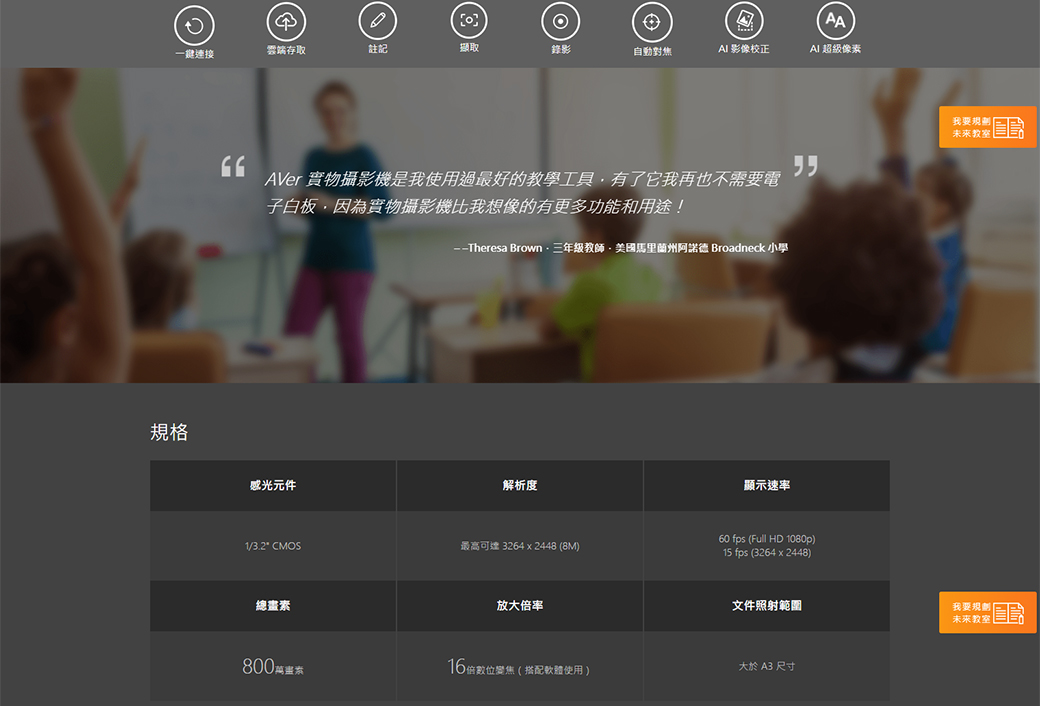Select the 規格 section heading
Viewport: 1040px width, 706px height.
coord(169,432)
